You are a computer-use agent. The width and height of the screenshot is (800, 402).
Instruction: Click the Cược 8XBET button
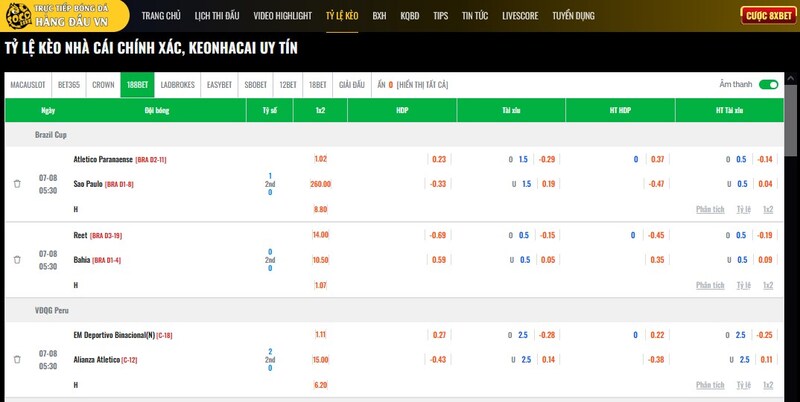tap(768, 16)
